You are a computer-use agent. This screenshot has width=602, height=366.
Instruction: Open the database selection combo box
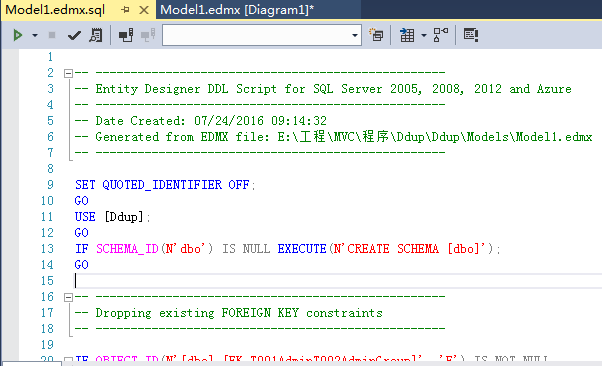(262, 35)
